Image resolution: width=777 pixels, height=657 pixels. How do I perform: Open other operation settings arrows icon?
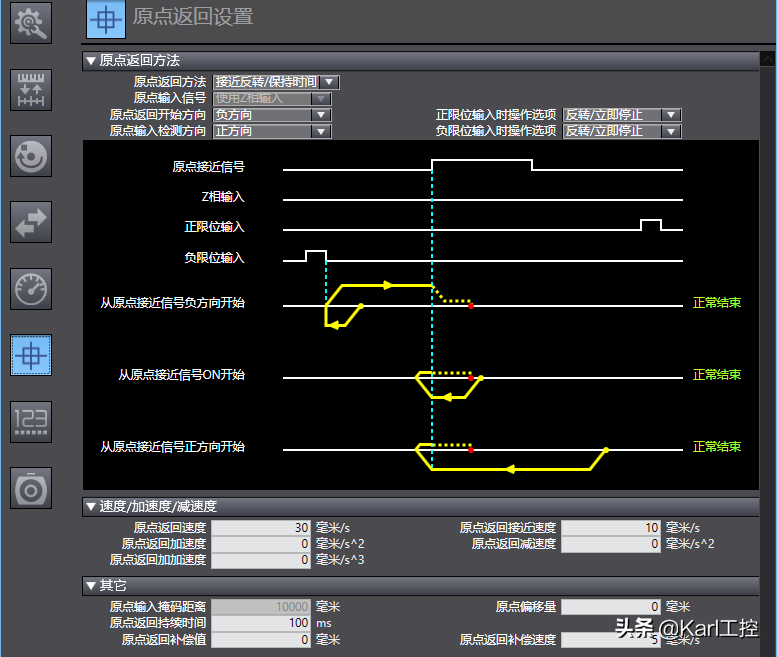point(31,221)
